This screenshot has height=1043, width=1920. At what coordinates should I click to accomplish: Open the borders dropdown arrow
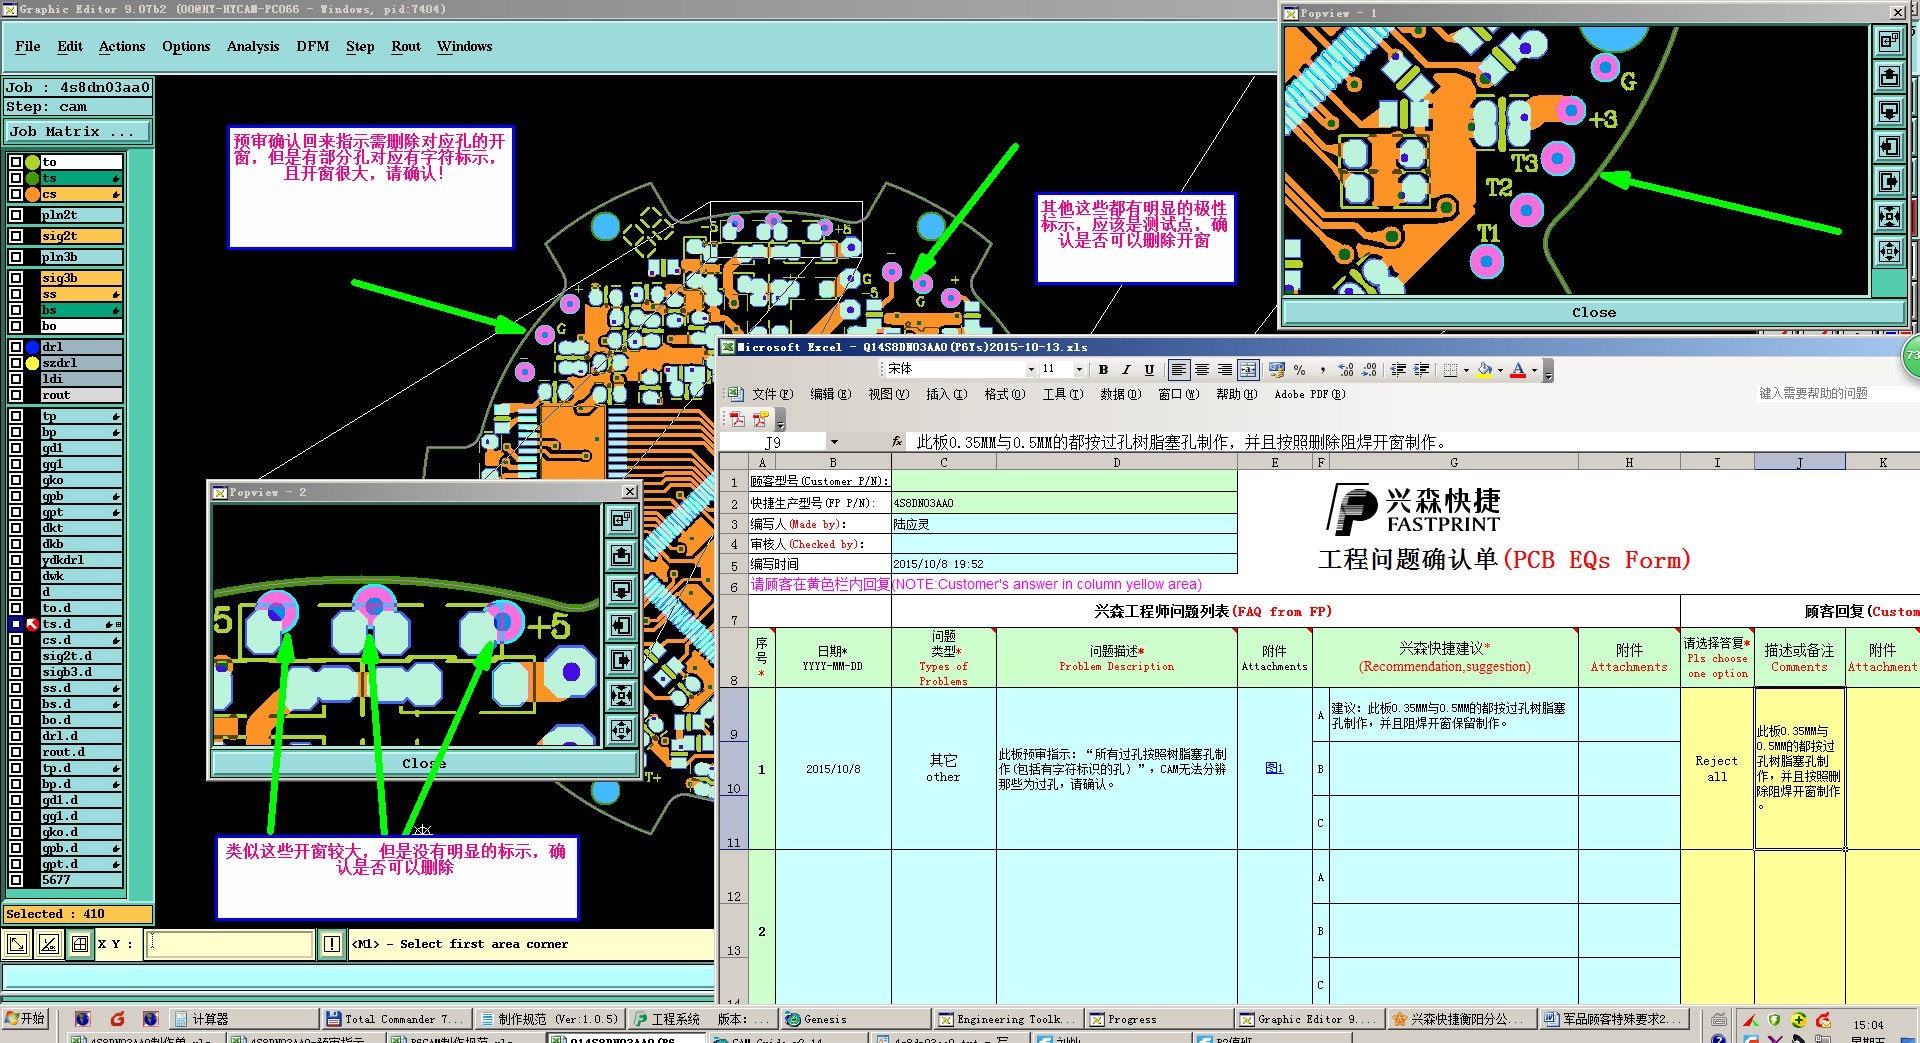tap(1466, 370)
